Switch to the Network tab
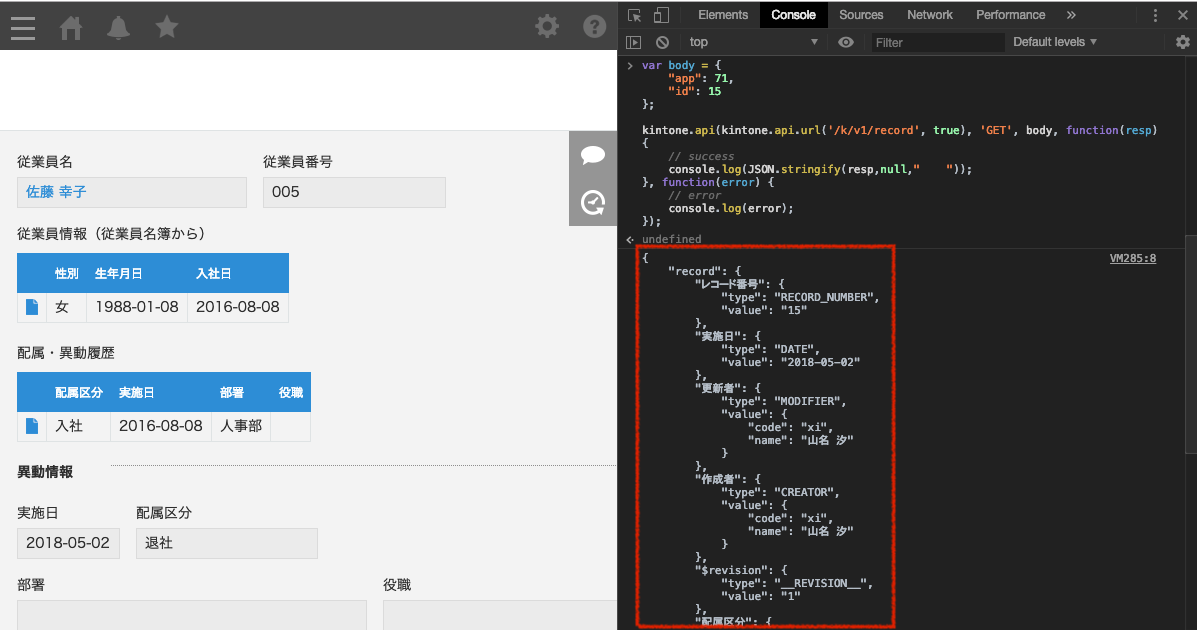Image resolution: width=1197 pixels, height=630 pixels. (x=930, y=15)
